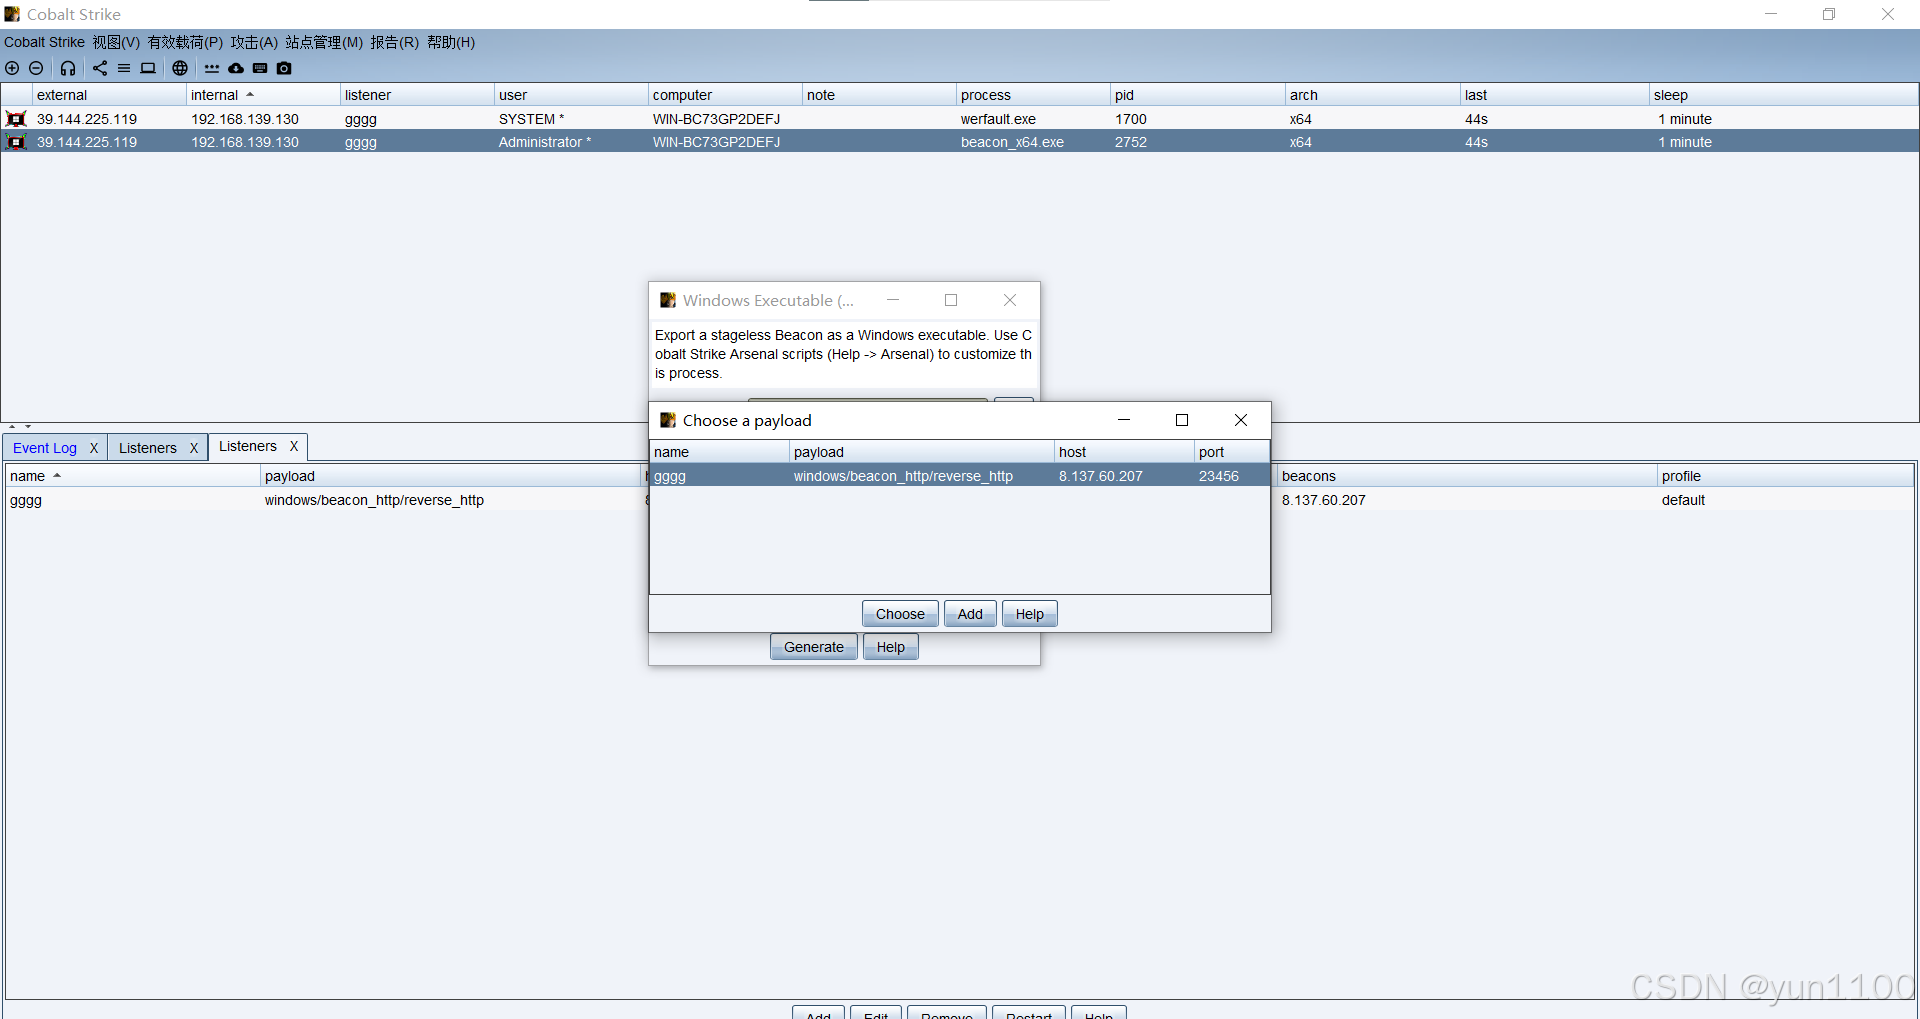This screenshot has height=1019, width=1920.
Task: Toggle sort on the internal column header
Action: click(263, 95)
